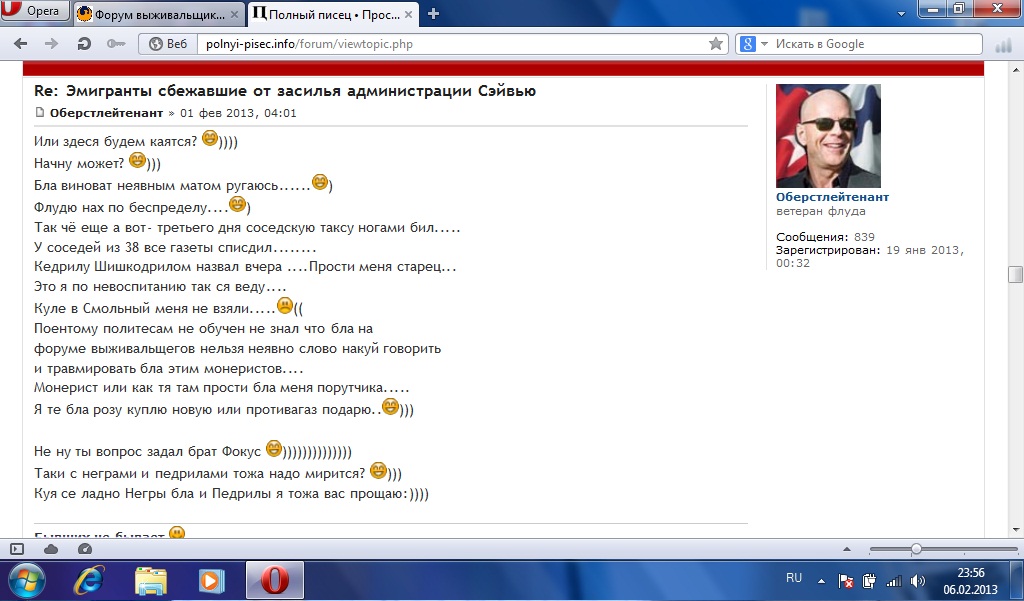Reload the current page

pos(84,44)
